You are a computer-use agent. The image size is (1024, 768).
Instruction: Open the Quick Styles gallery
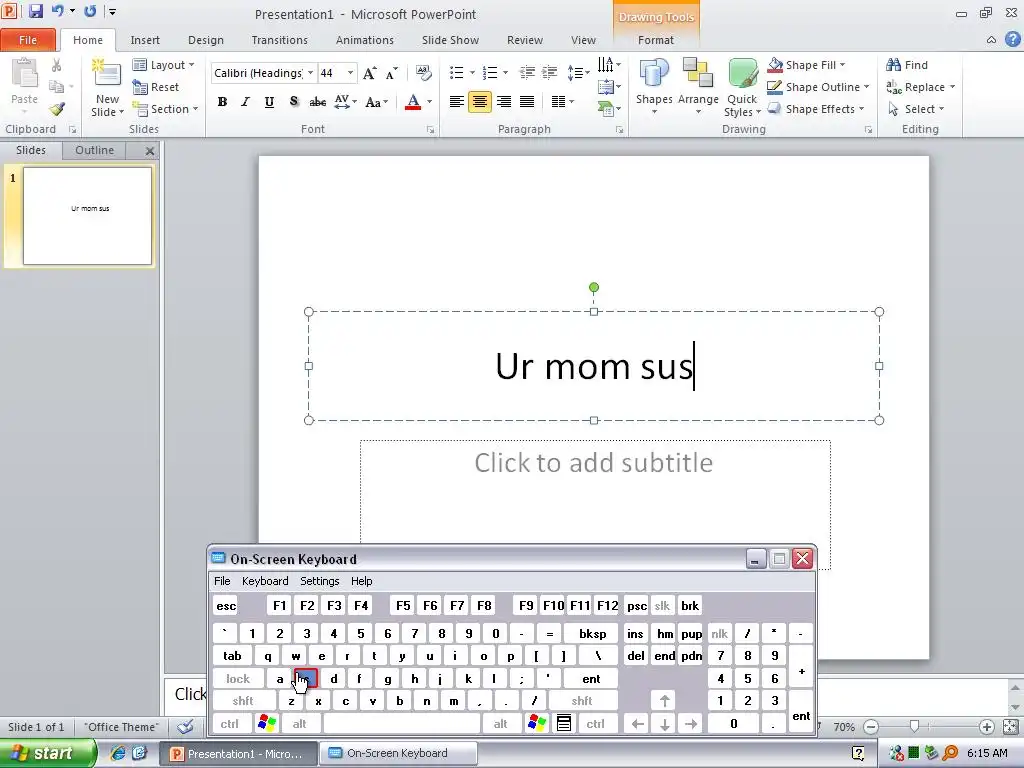(742, 87)
